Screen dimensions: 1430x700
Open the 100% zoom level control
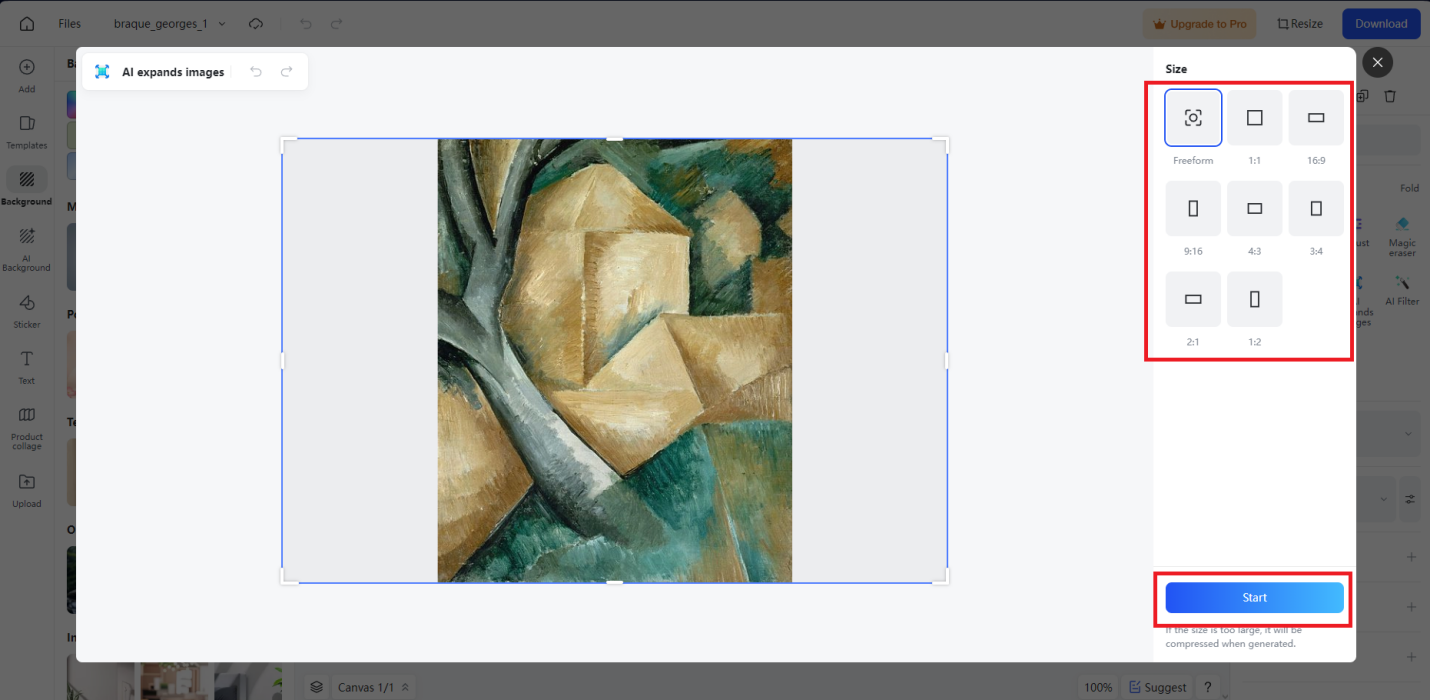click(1098, 687)
